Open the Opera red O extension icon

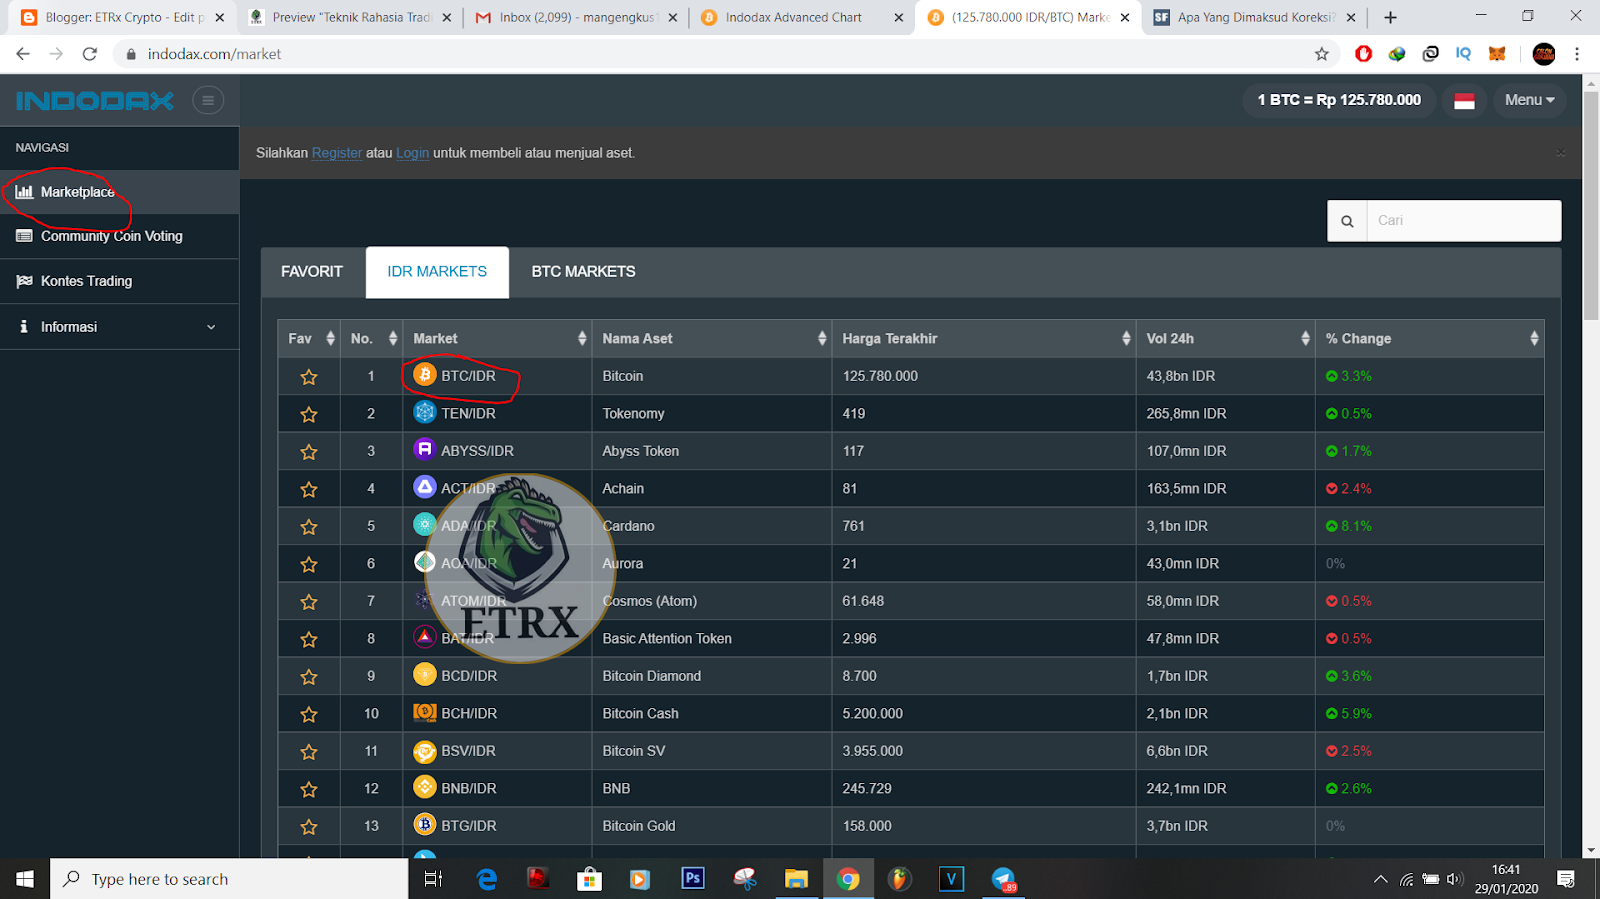coord(1363,54)
